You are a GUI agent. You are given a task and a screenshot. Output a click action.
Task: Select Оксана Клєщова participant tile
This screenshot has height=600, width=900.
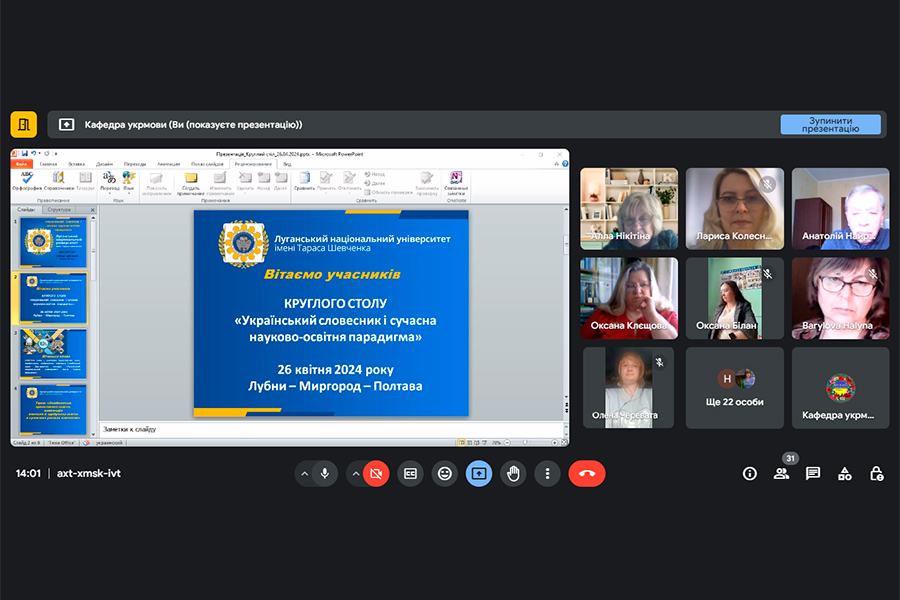[x=629, y=298]
